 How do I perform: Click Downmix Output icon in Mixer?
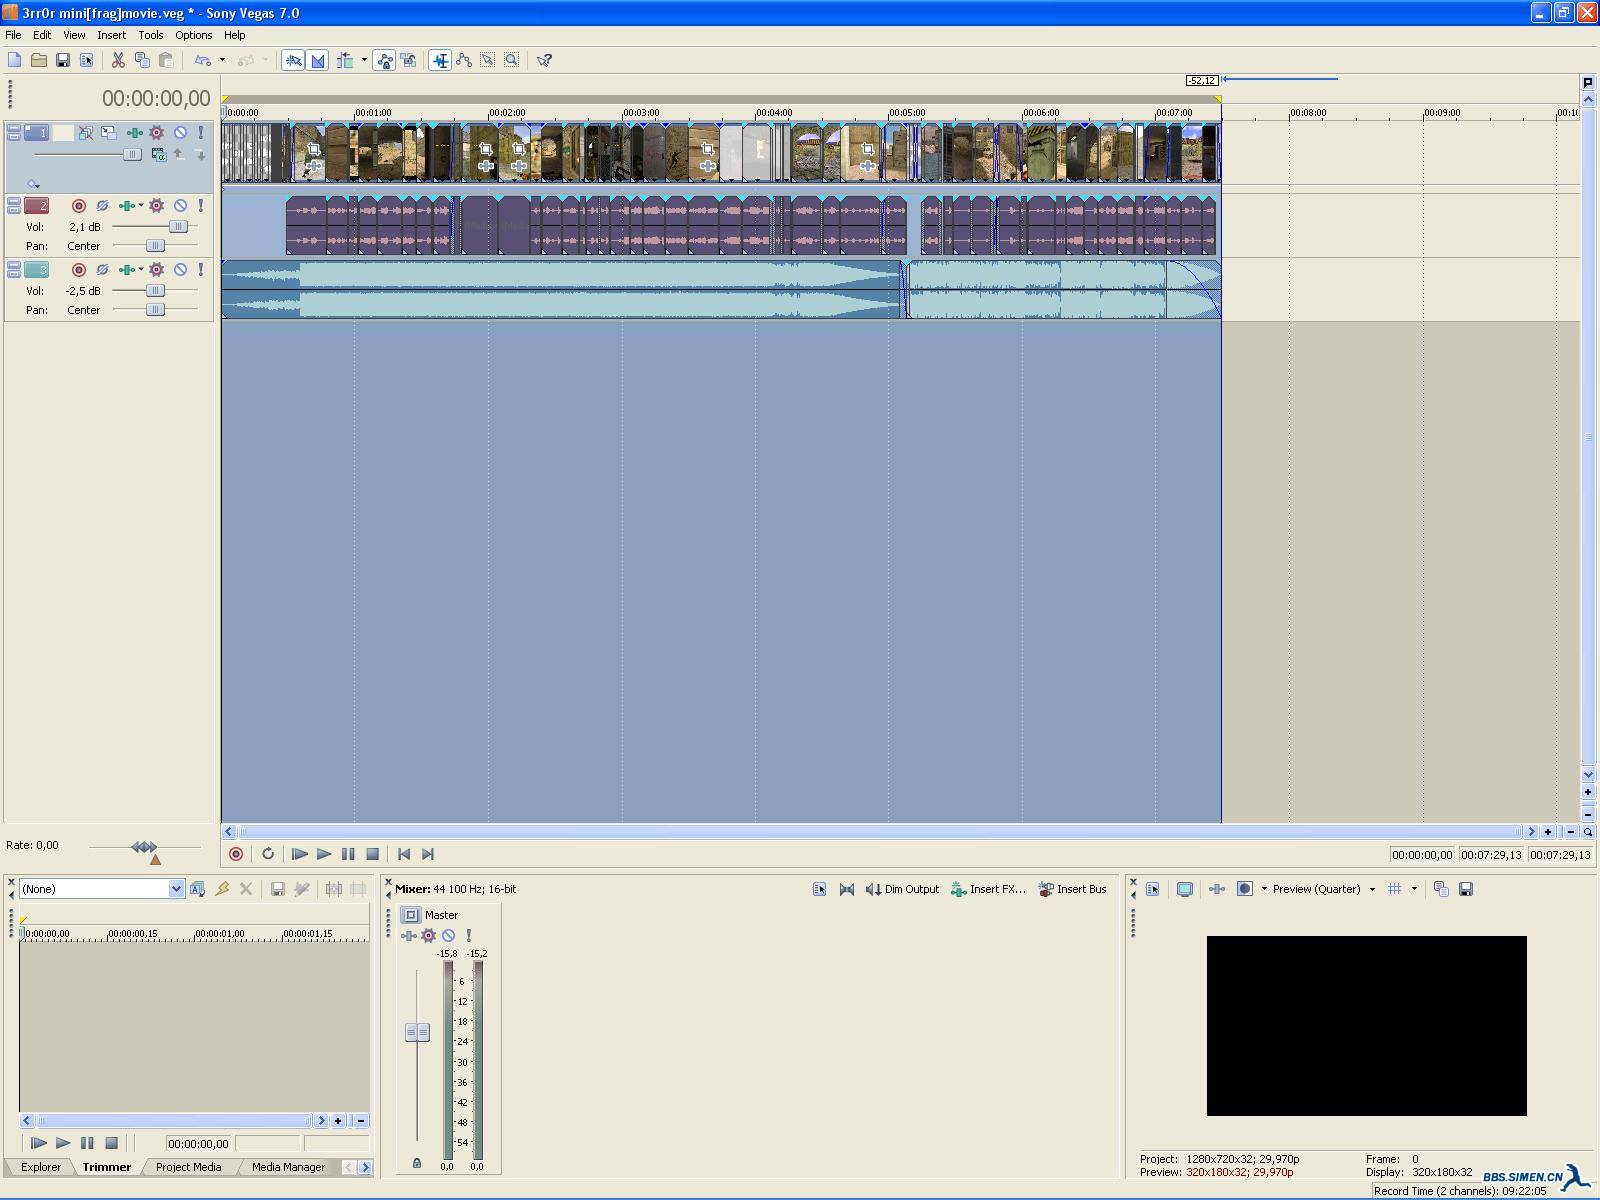point(847,889)
